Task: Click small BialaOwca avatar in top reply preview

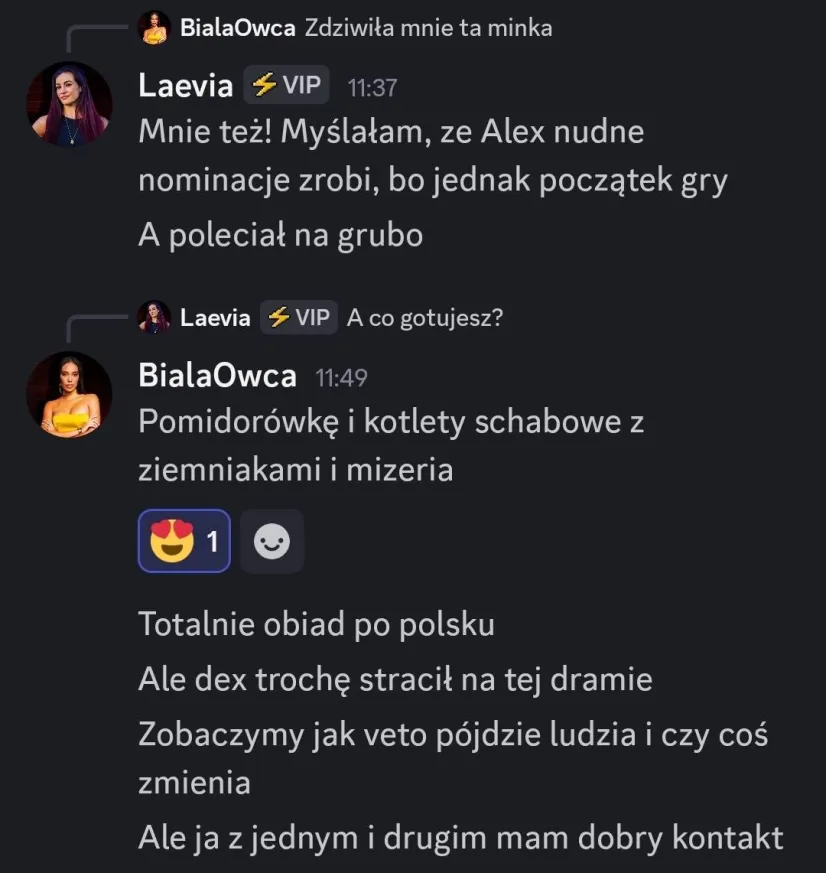Action: [x=154, y=28]
